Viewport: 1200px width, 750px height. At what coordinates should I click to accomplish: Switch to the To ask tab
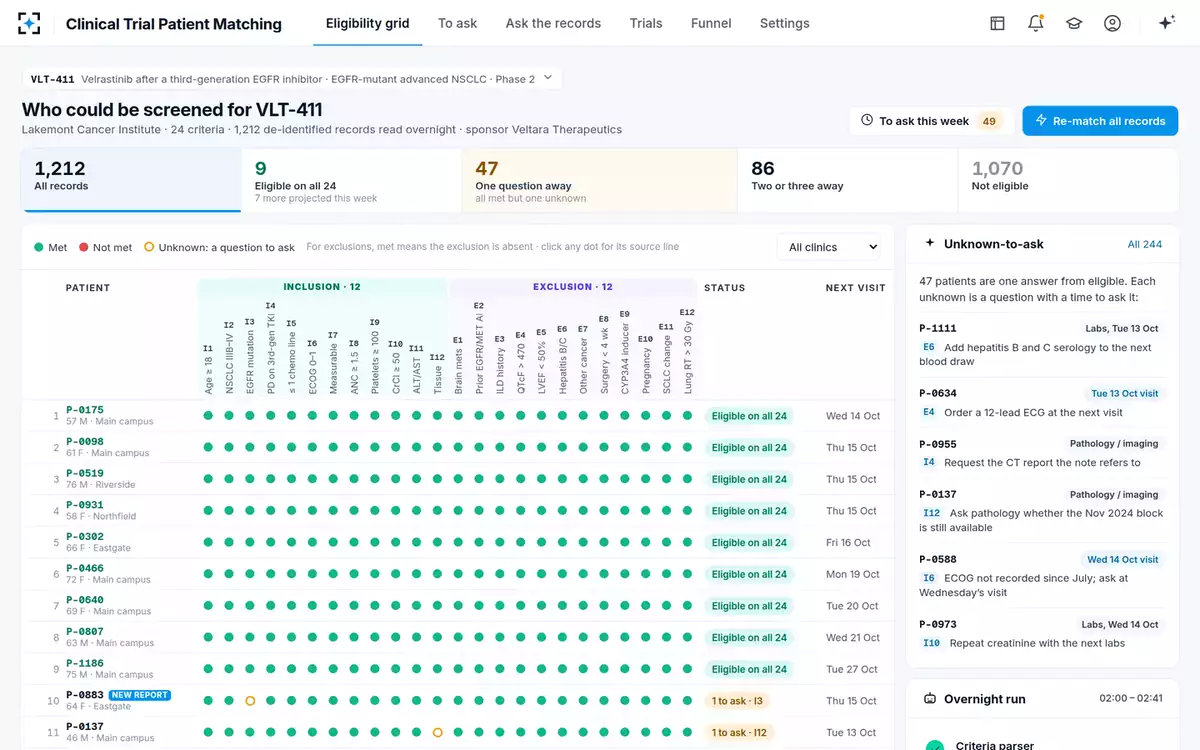click(x=458, y=23)
